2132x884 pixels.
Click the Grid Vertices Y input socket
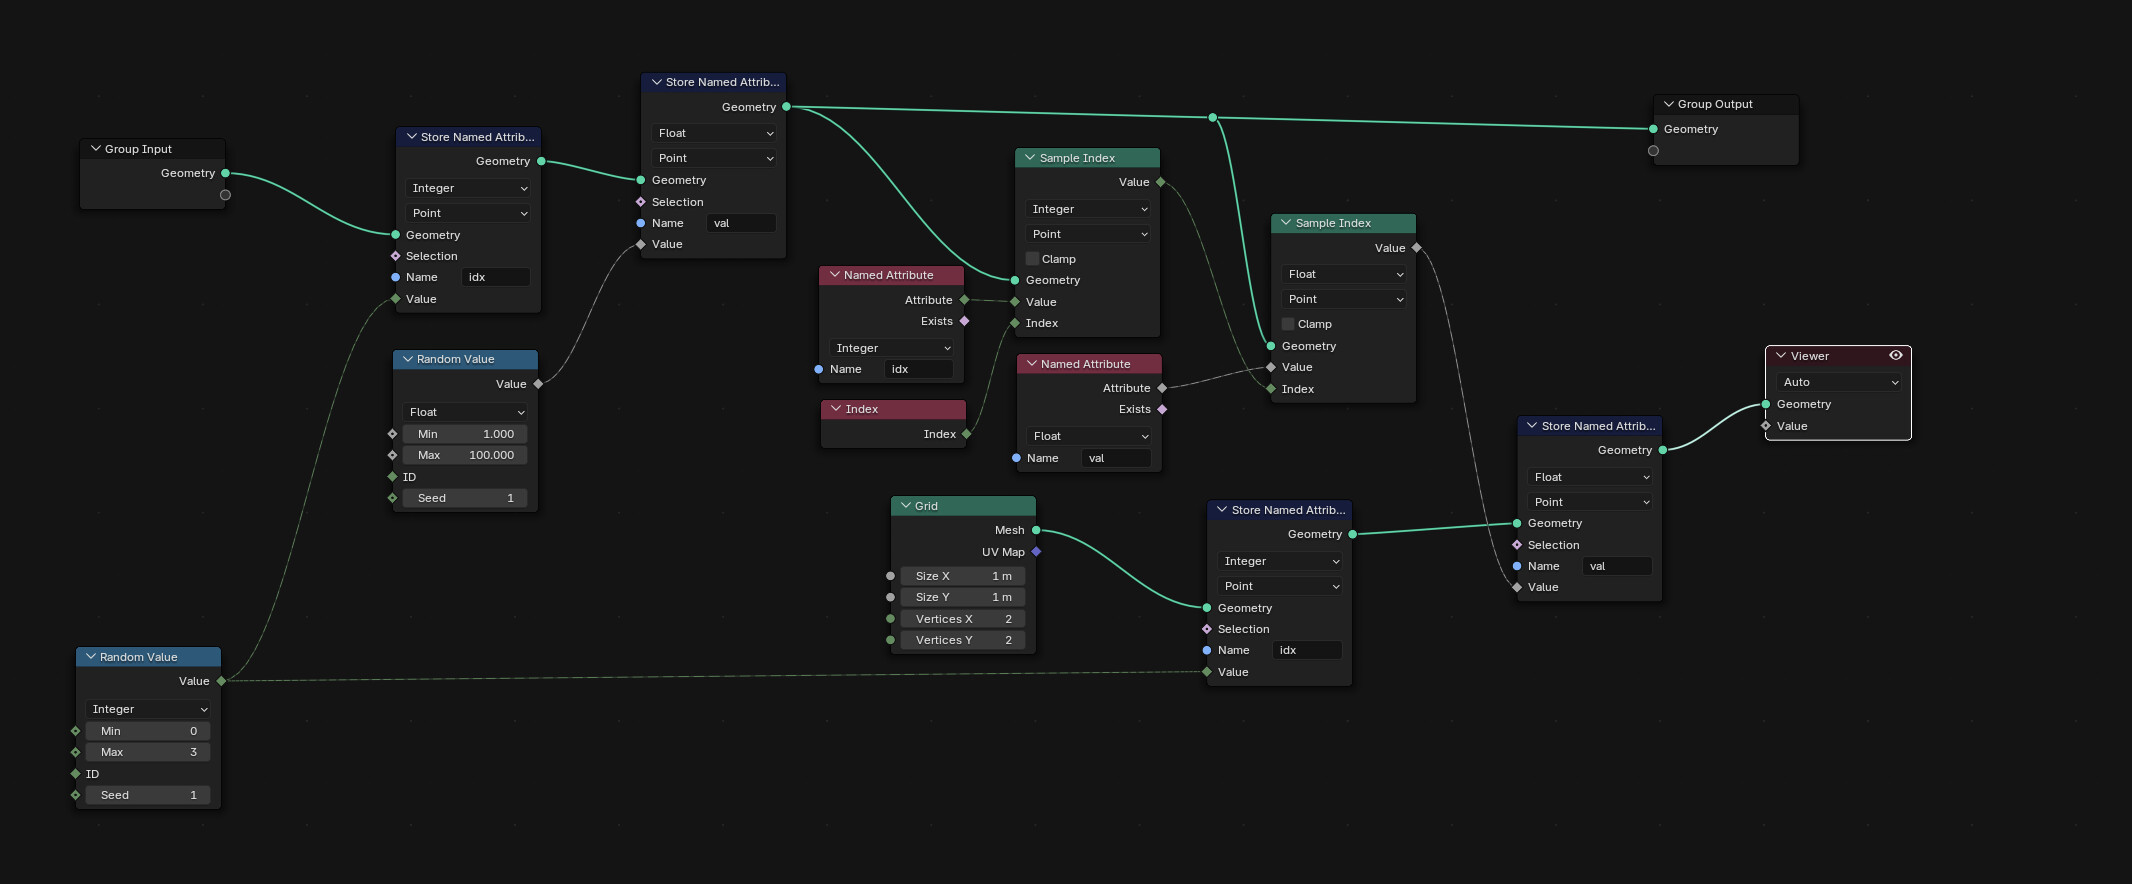[890, 640]
